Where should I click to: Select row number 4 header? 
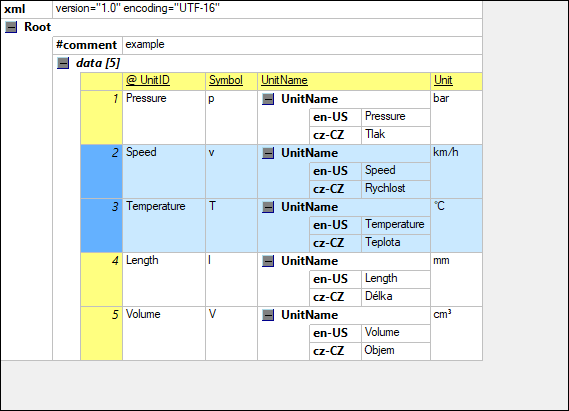click(x=102, y=279)
